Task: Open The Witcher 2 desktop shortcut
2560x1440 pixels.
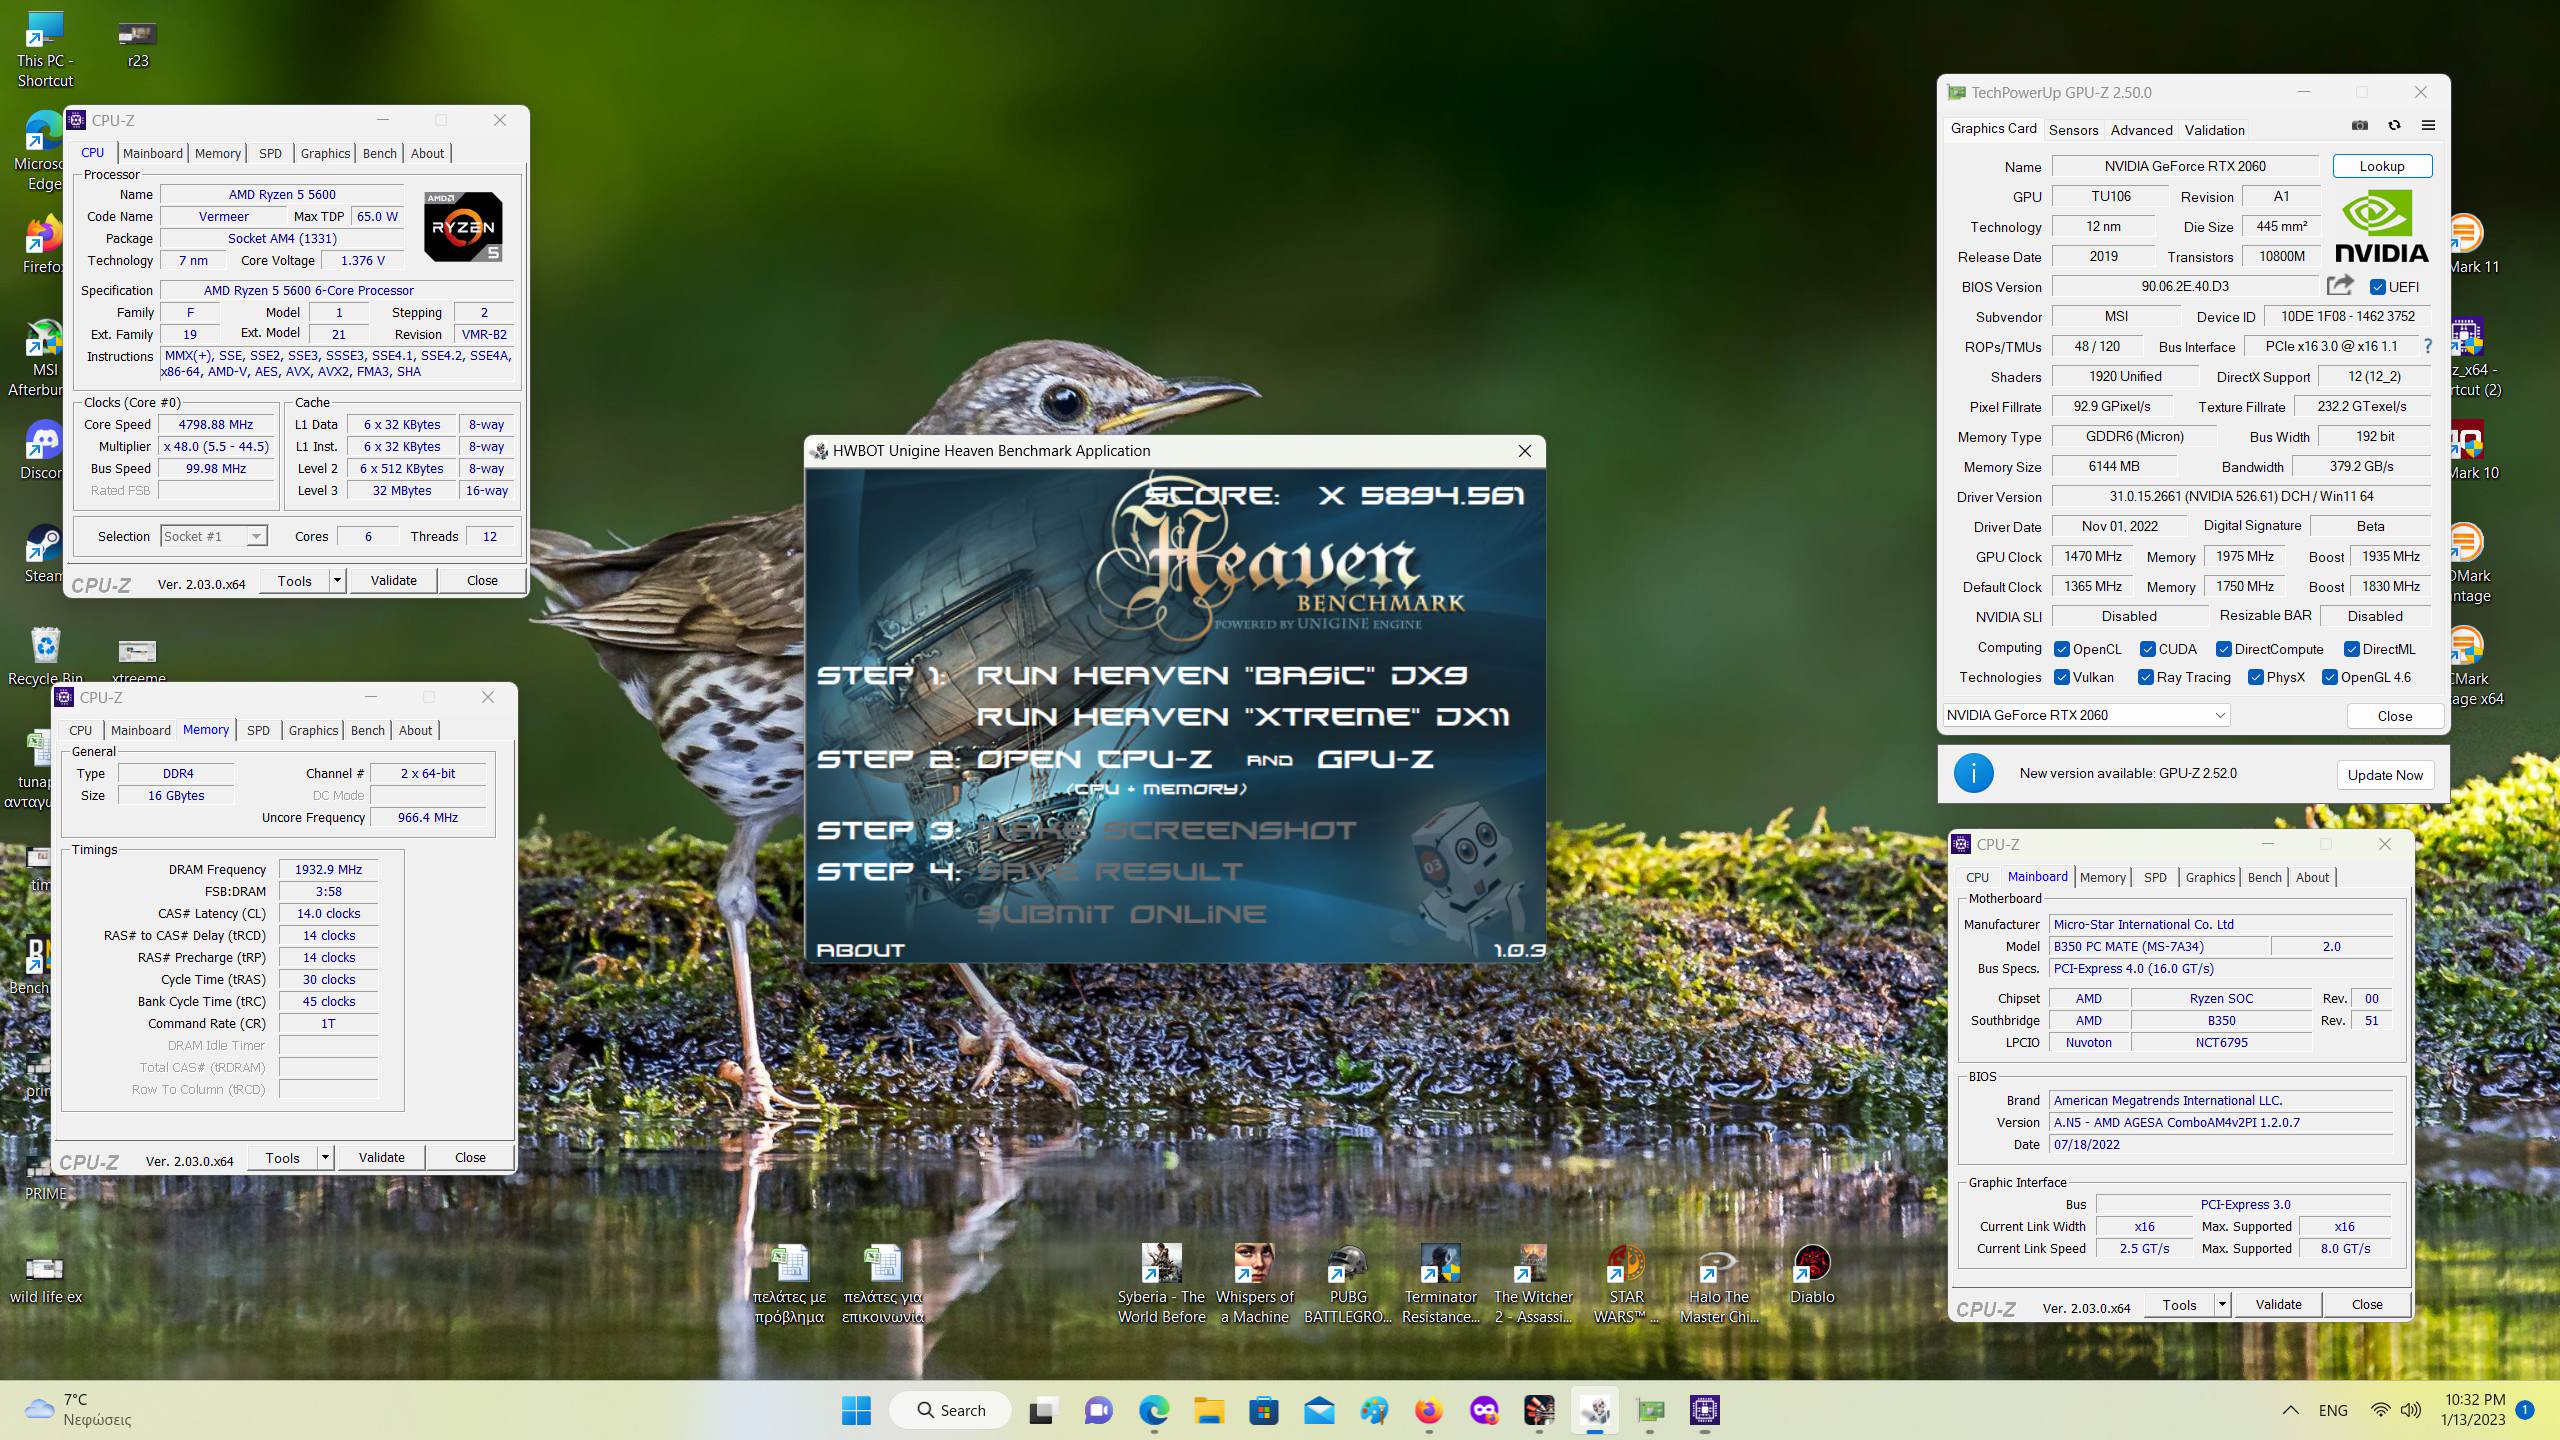Action: 1533,1284
